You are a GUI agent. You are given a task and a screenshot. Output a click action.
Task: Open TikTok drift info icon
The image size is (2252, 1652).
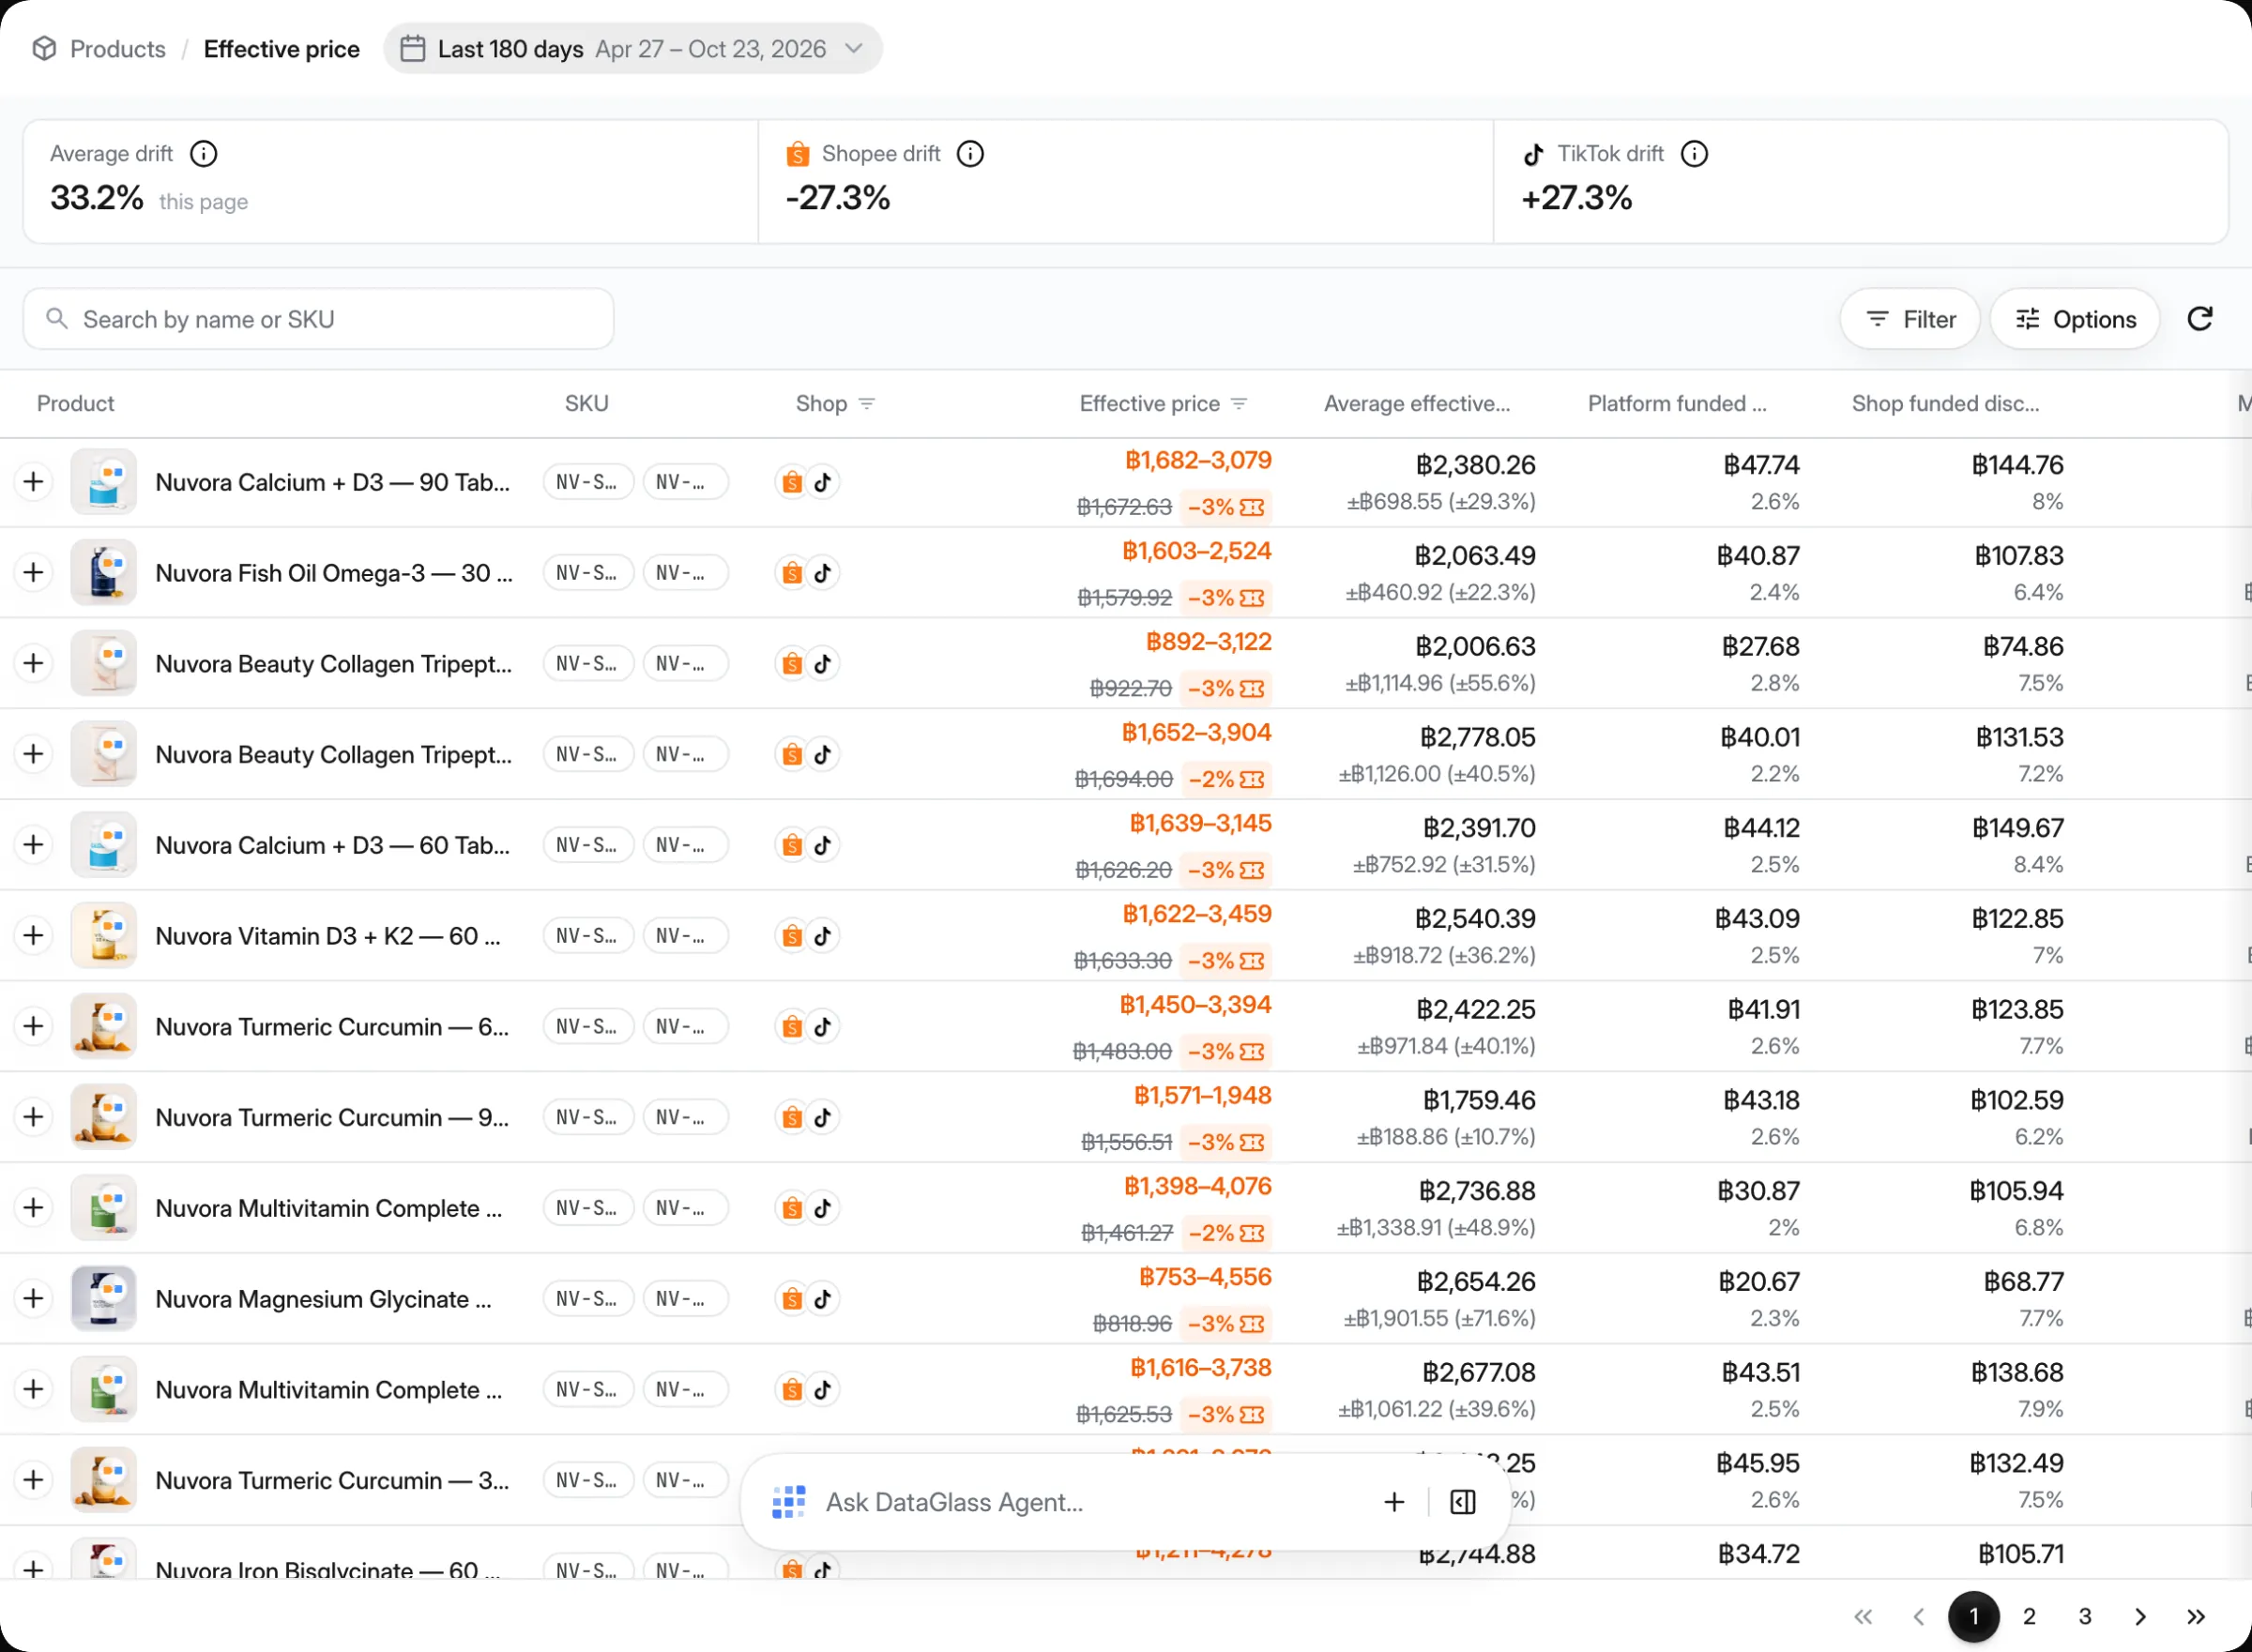pyautogui.click(x=1694, y=154)
